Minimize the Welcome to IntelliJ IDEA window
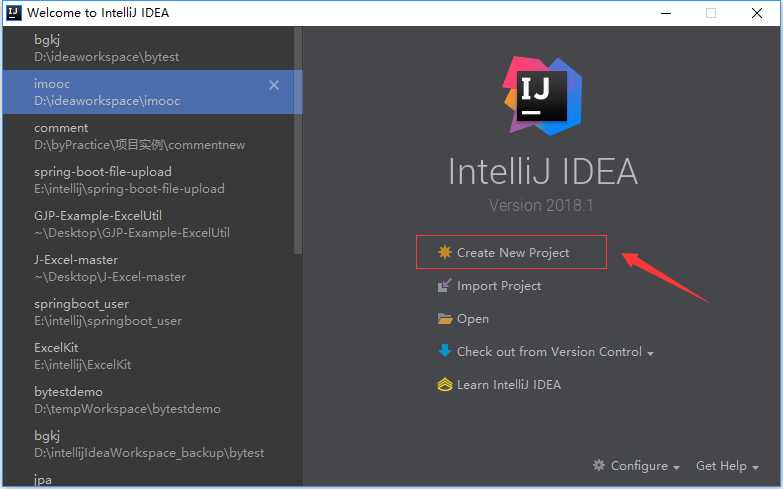Viewport: 783px width, 489px height. pyautogui.click(x=666, y=13)
